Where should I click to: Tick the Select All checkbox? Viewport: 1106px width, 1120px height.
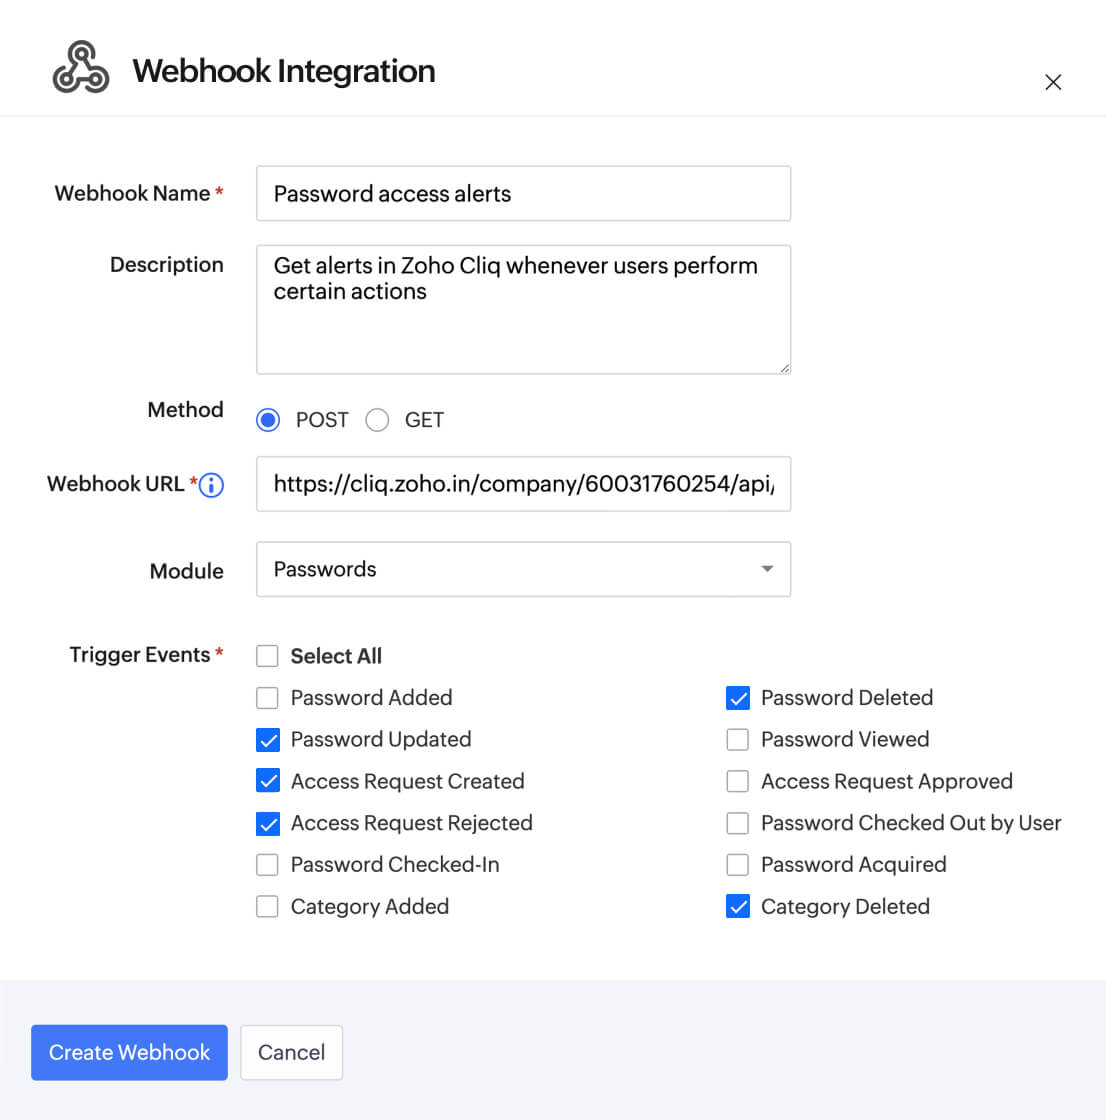coord(267,656)
